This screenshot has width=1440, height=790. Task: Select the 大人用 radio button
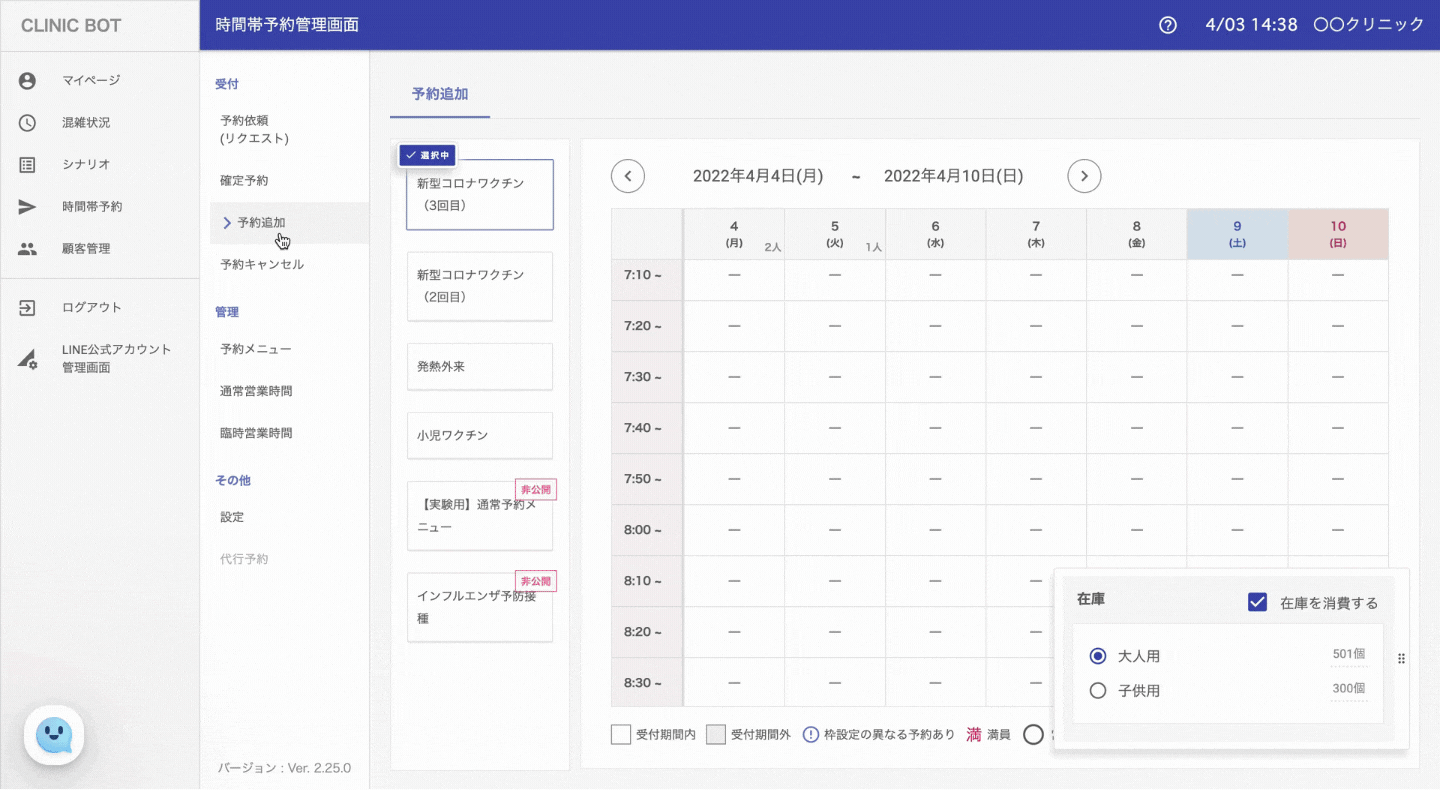coord(1098,656)
